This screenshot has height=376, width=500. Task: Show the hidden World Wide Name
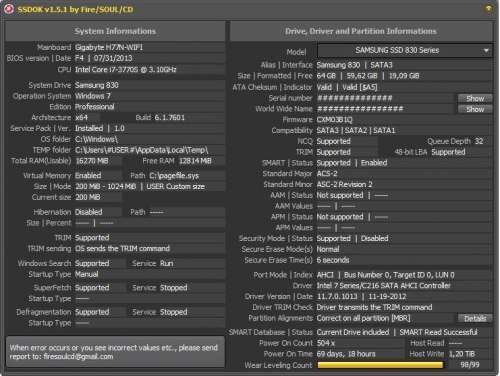pyautogui.click(x=475, y=109)
